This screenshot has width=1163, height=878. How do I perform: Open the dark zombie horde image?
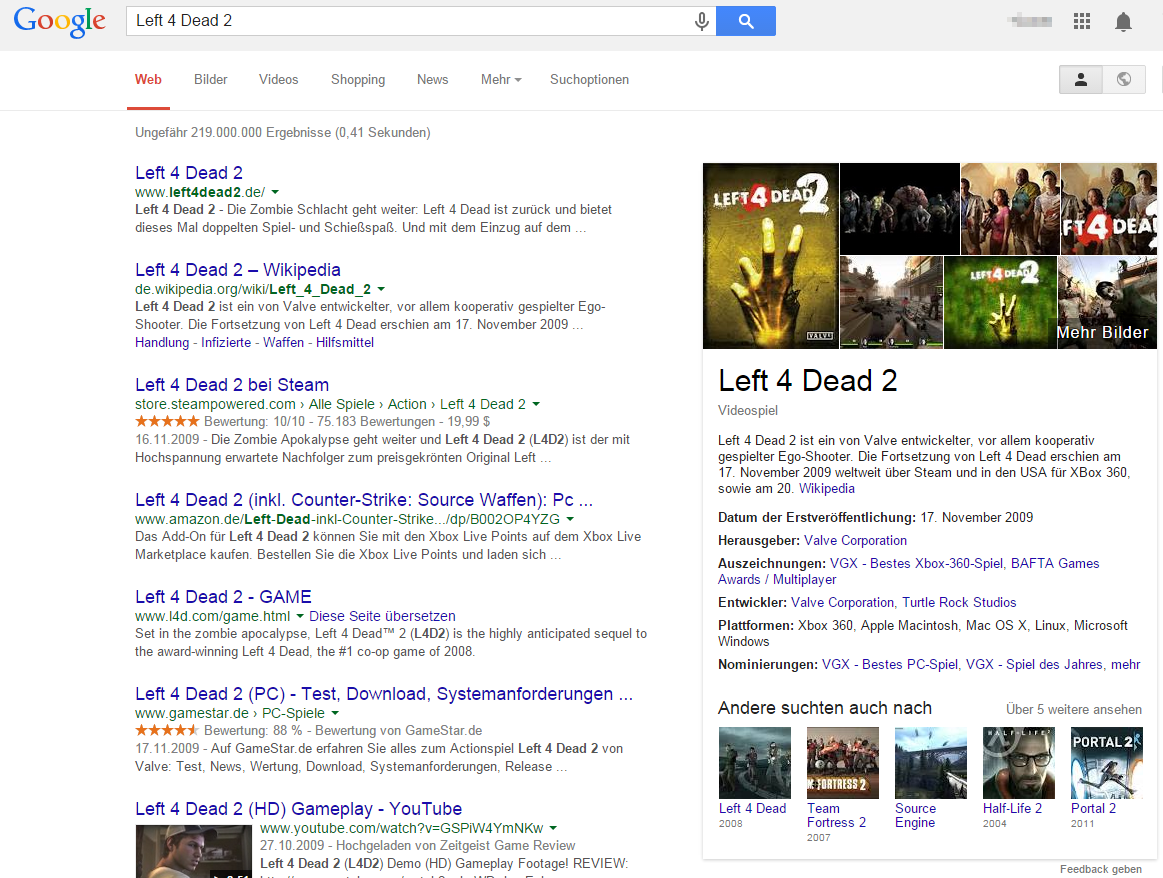tap(900, 209)
